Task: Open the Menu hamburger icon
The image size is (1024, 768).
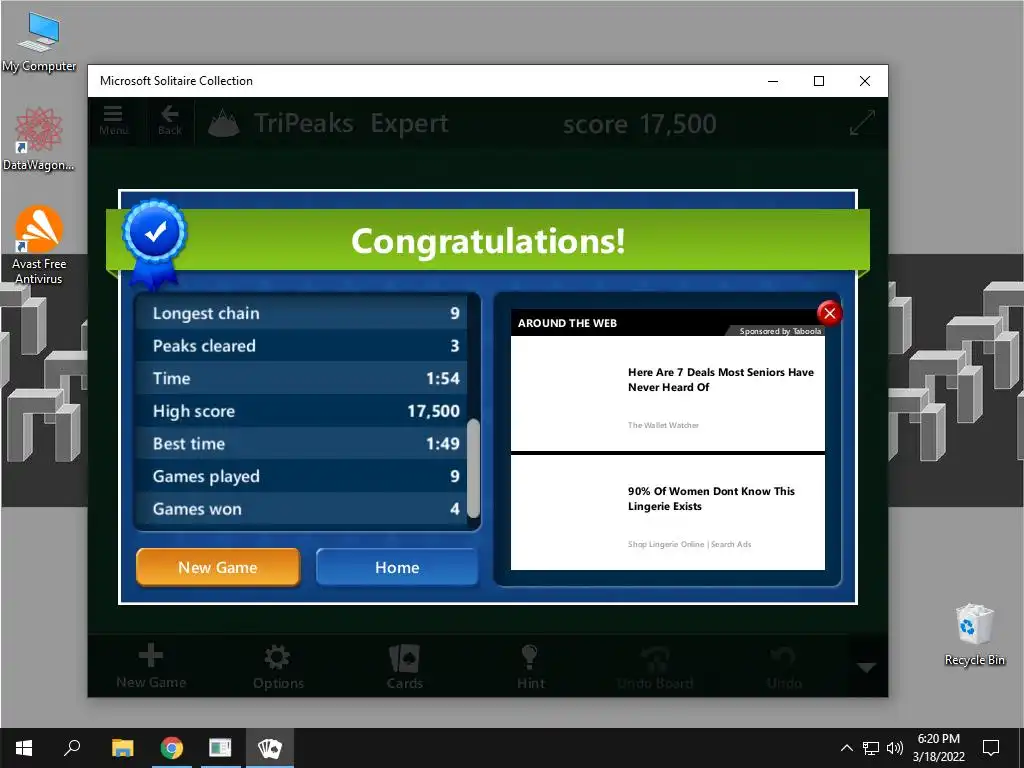Action: click(x=113, y=120)
